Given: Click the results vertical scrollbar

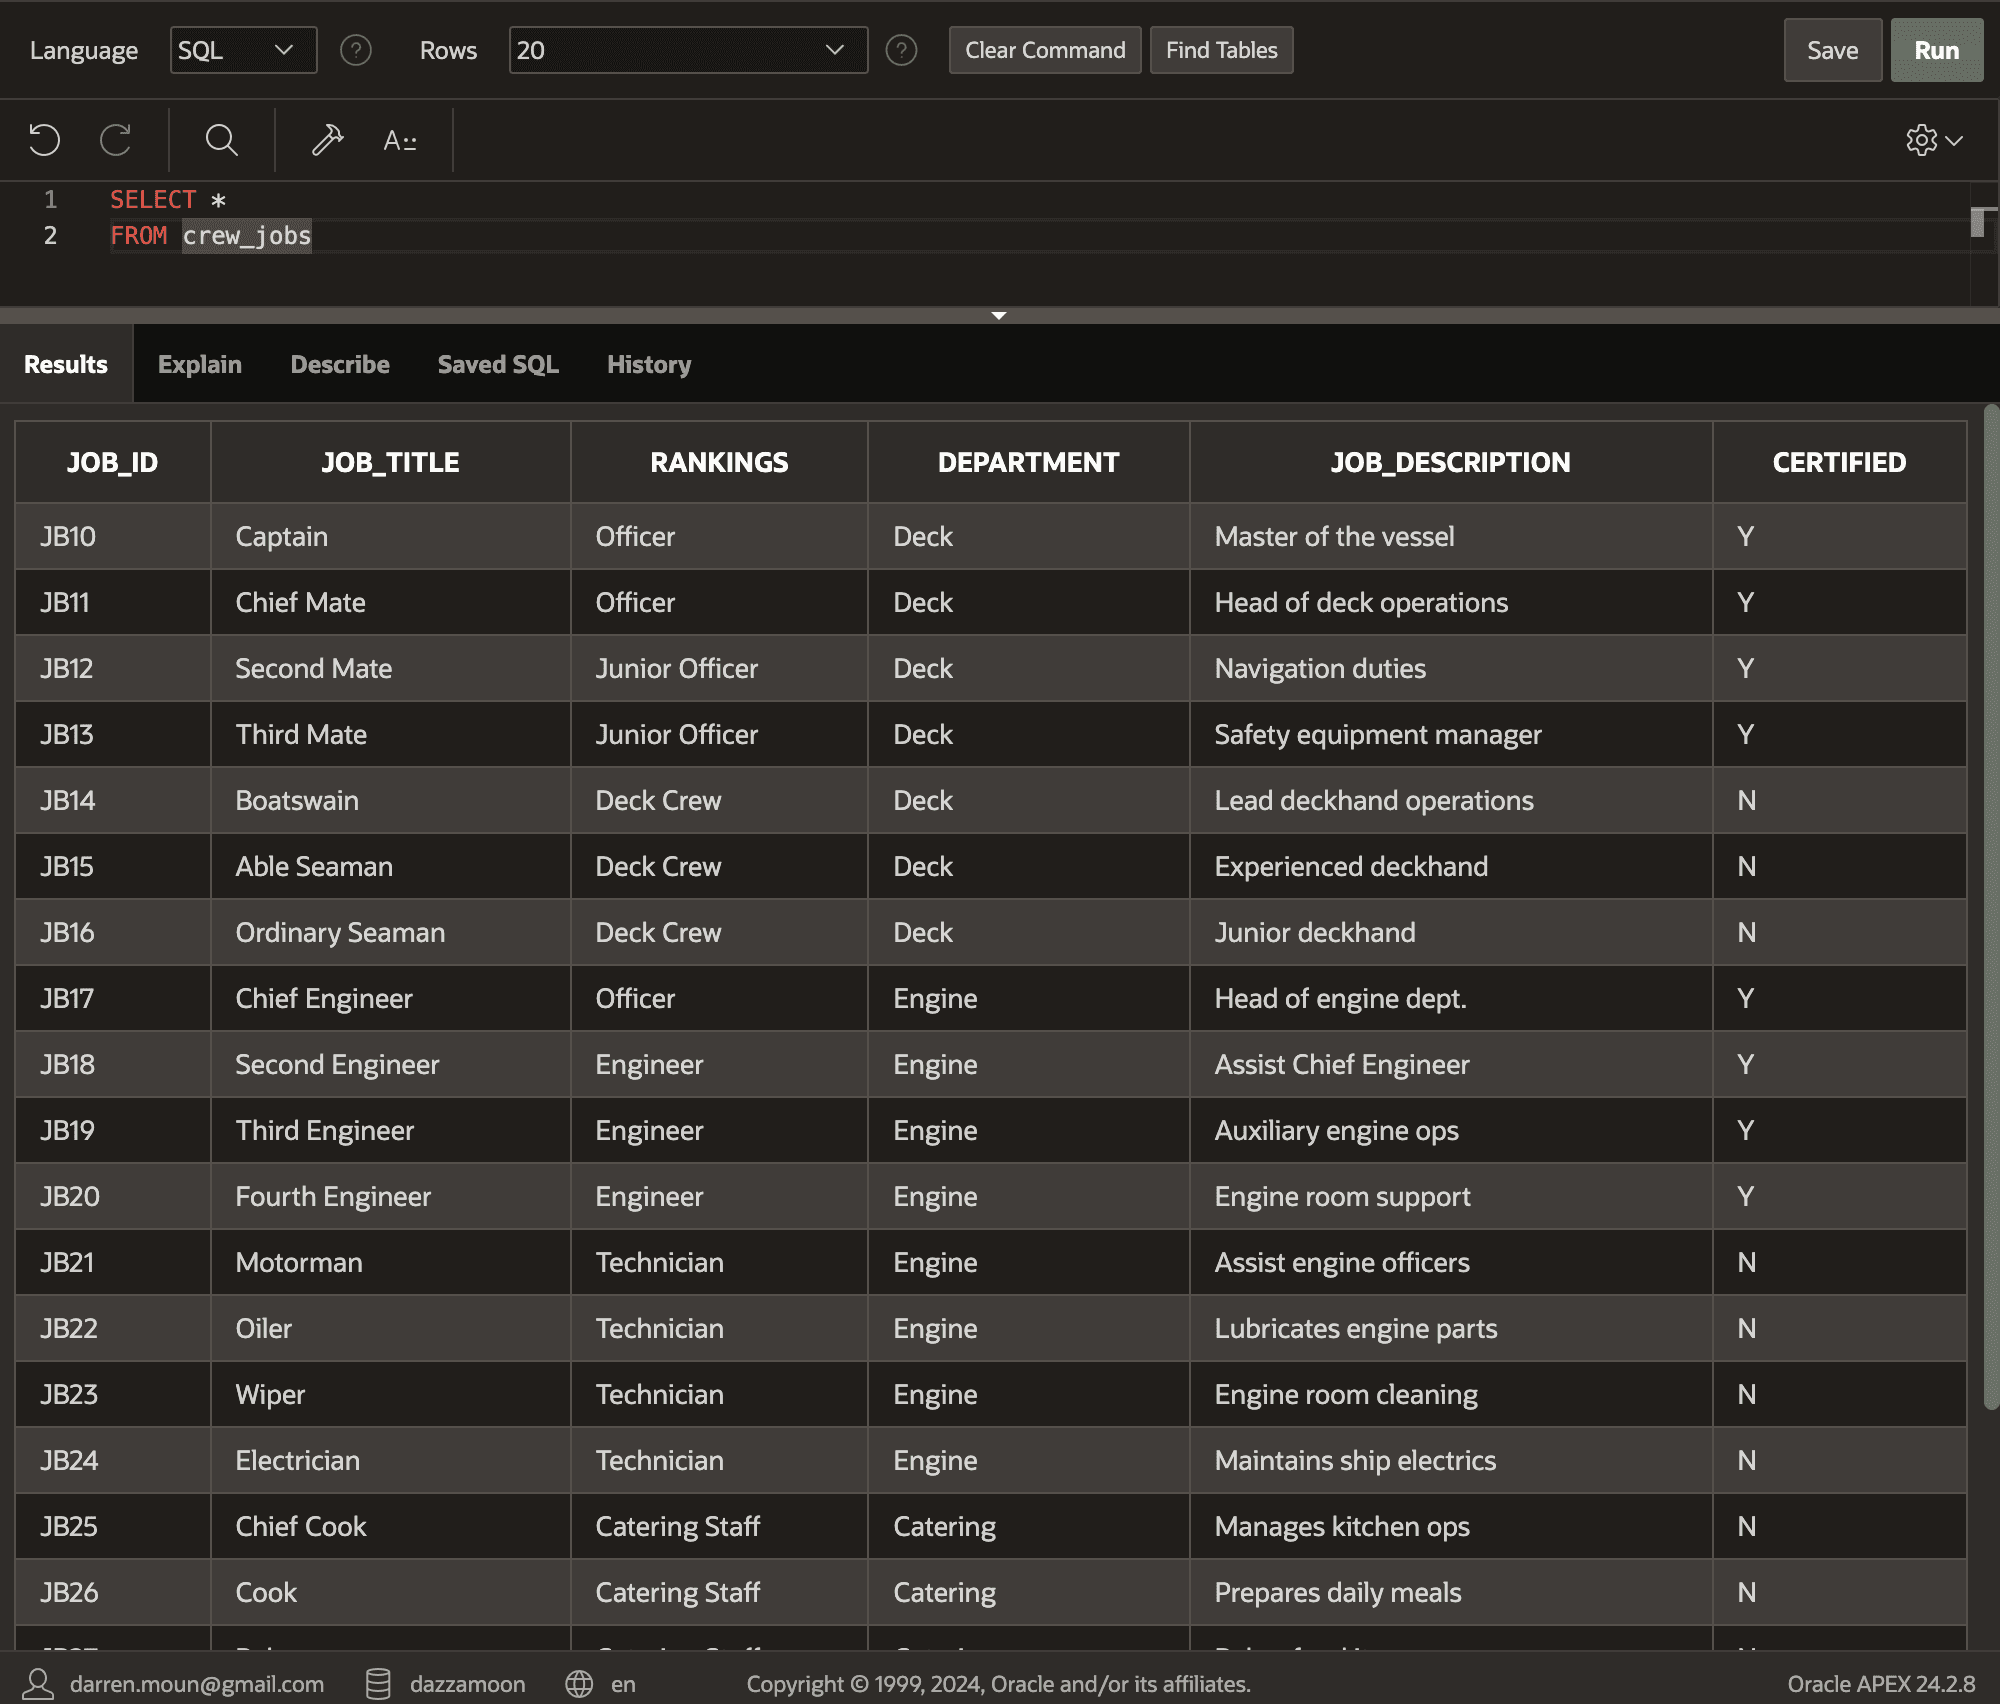Looking at the screenshot, I should point(1991,900).
